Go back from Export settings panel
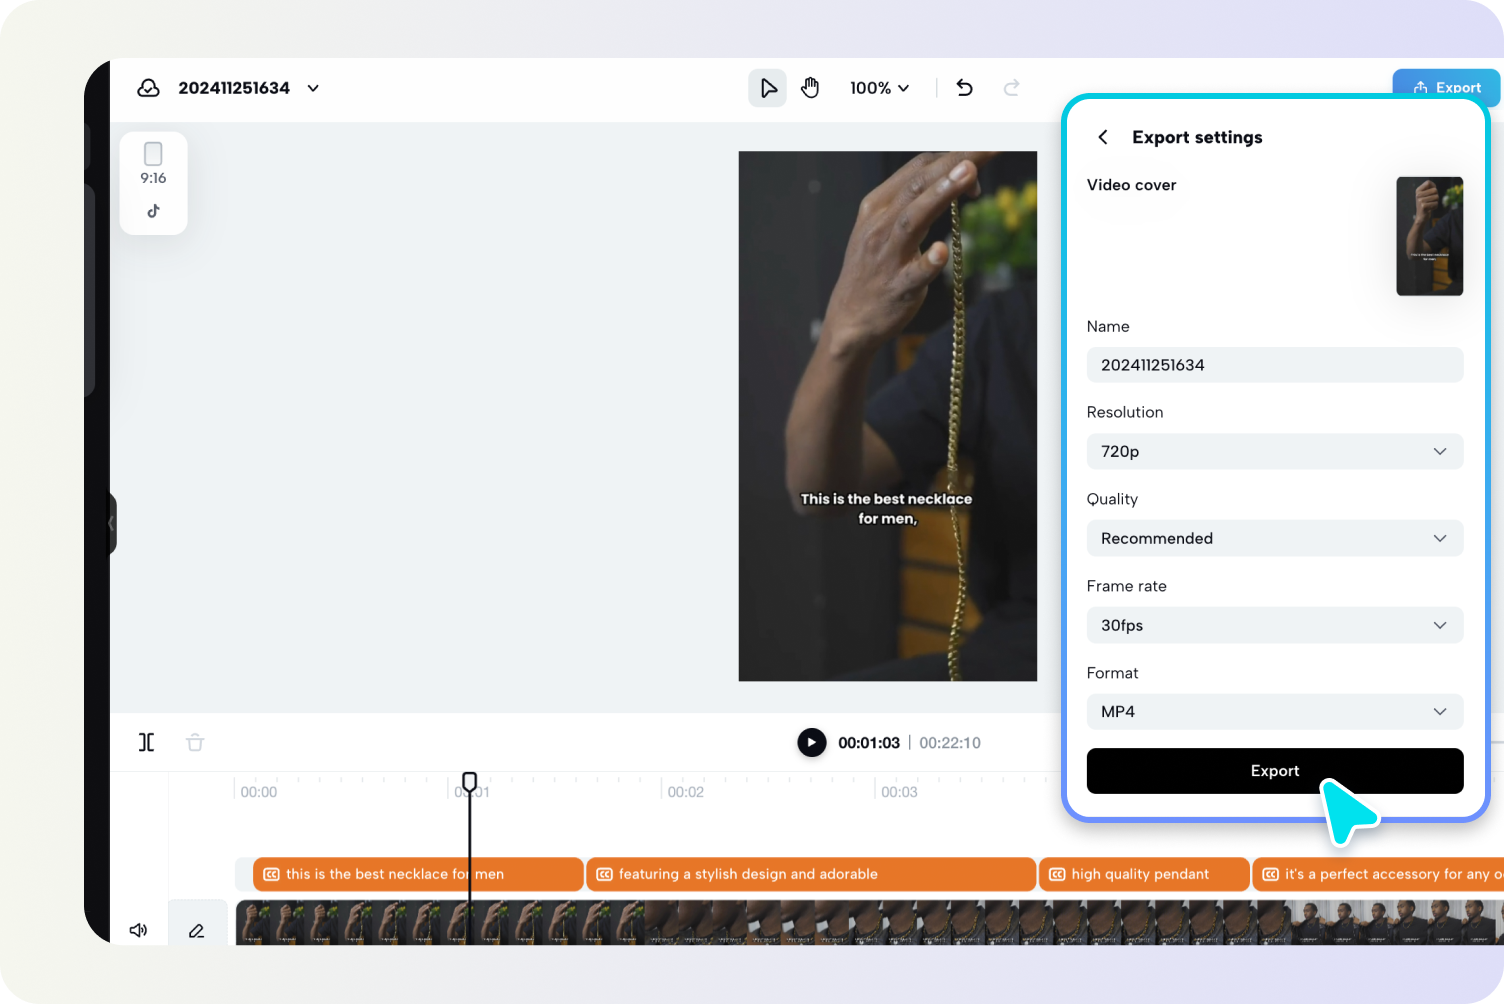The height and width of the screenshot is (1004, 1504). click(x=1103, y=137)
